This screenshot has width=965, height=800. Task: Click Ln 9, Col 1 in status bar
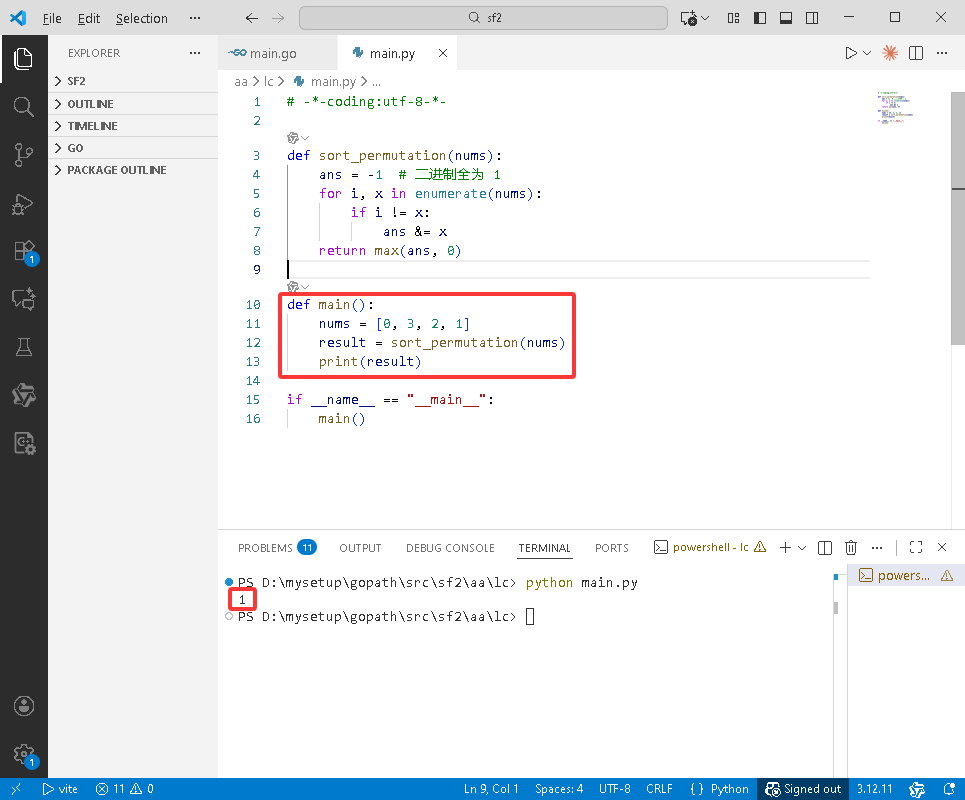click(491, 789)
